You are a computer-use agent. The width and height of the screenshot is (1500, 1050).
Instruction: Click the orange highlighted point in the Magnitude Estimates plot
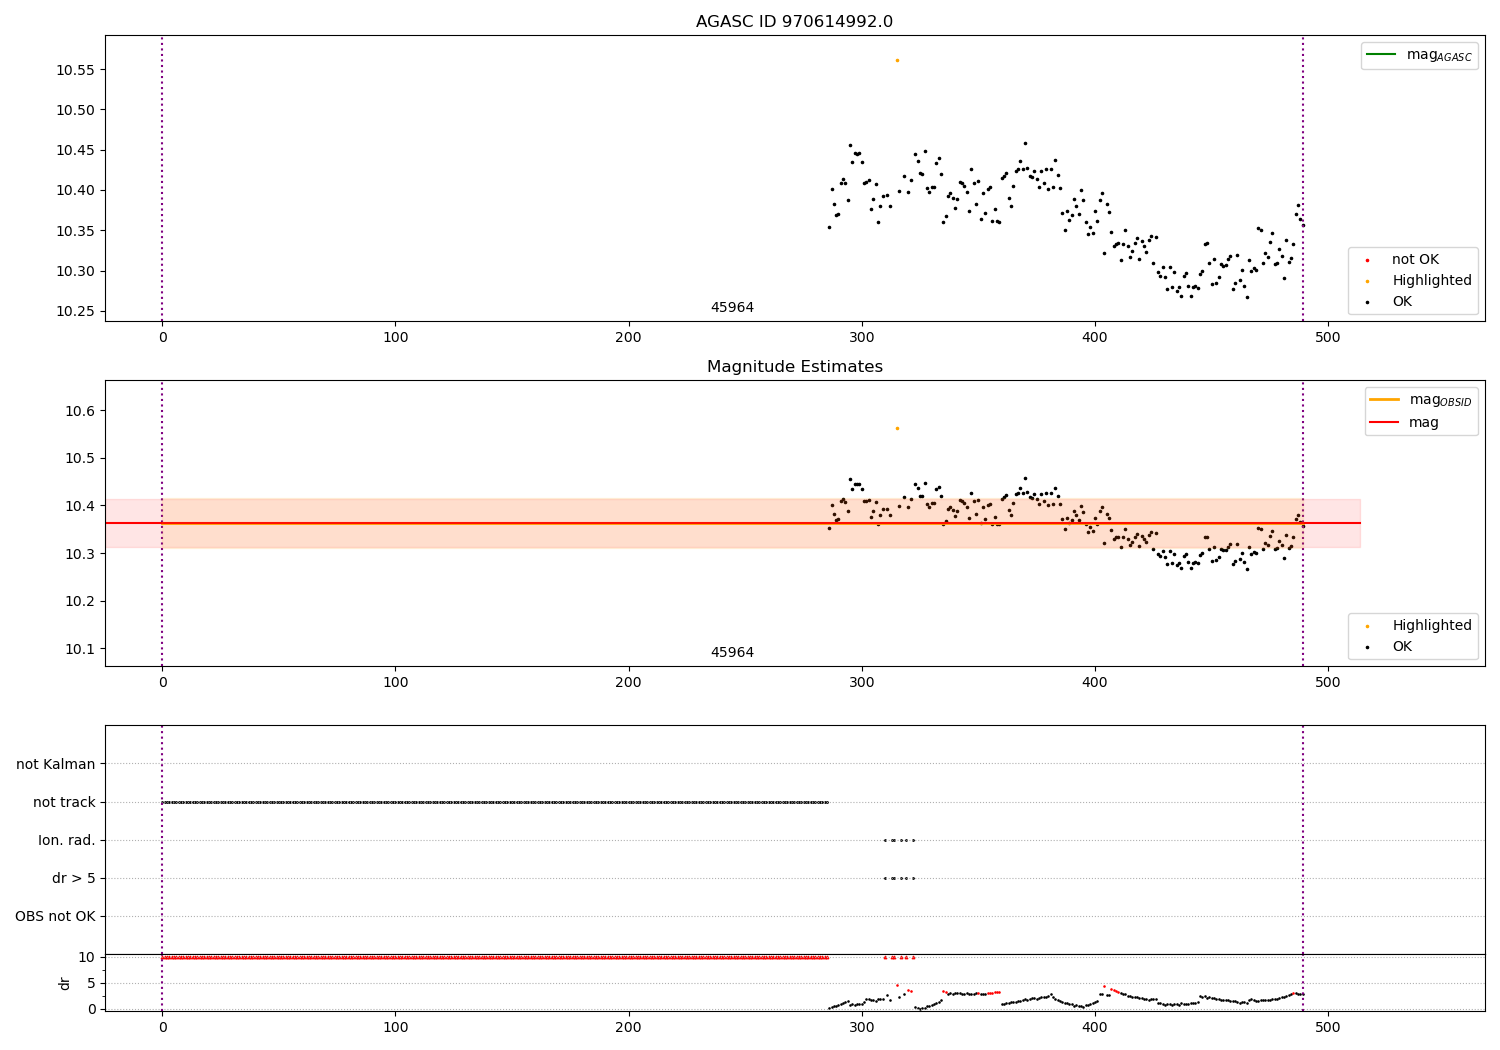[x=897, y=428]
